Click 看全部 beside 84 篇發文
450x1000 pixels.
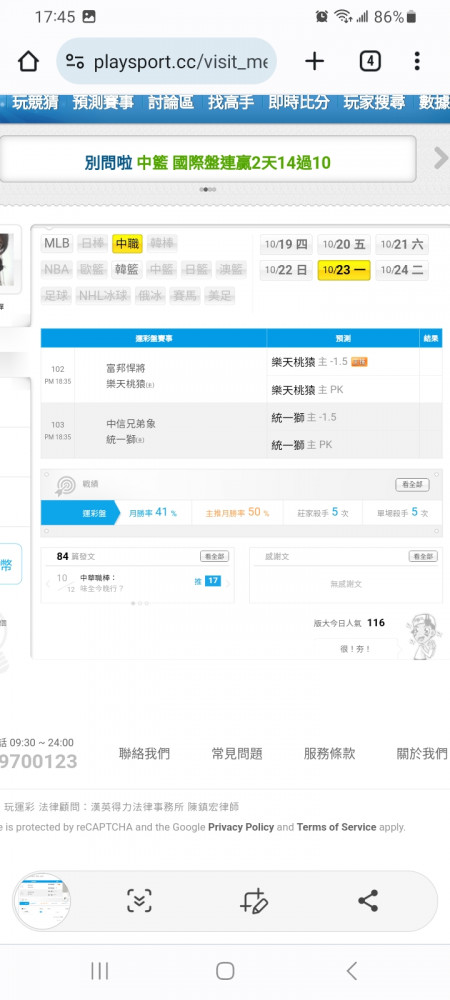214,557
